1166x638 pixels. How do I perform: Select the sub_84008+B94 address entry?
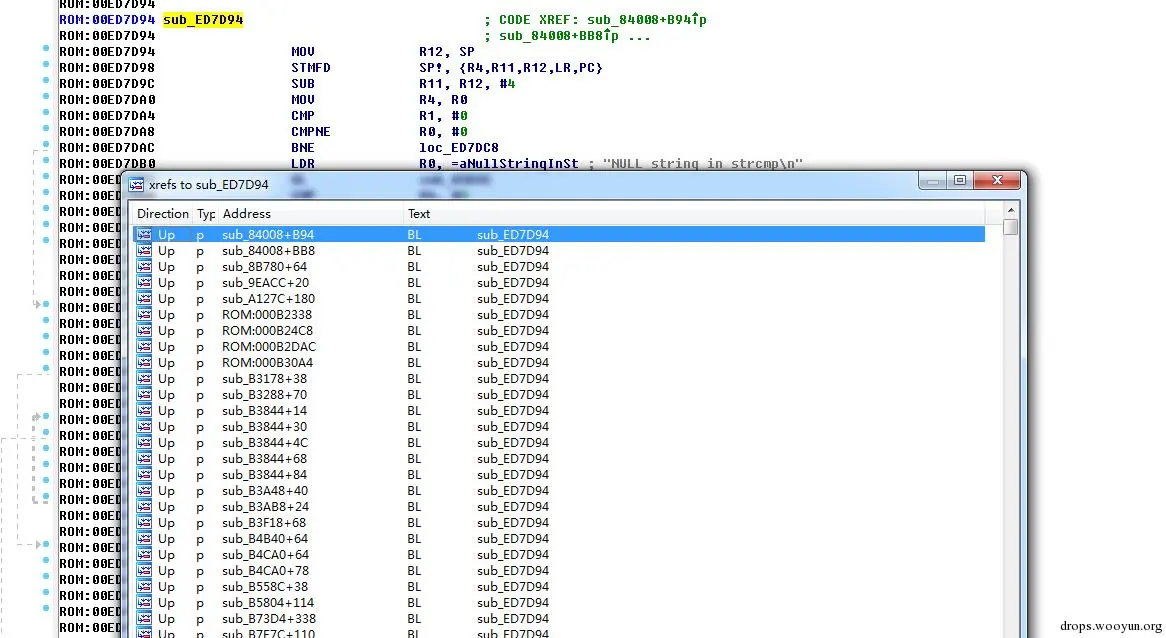(x=268, y=234)
